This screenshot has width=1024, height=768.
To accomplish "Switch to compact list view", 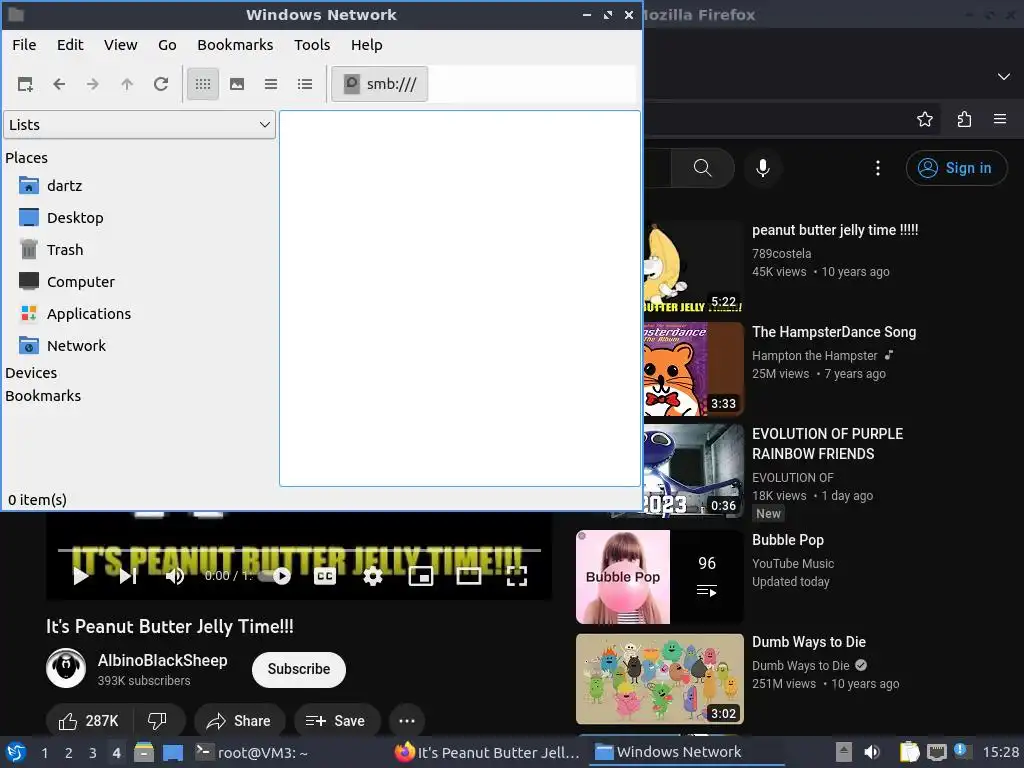I will pyautogui.click(x=271, y=84).
